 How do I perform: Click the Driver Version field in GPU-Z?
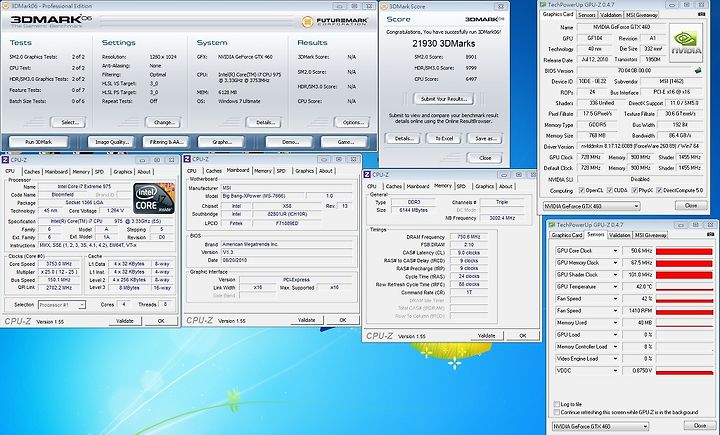[640, 147]
